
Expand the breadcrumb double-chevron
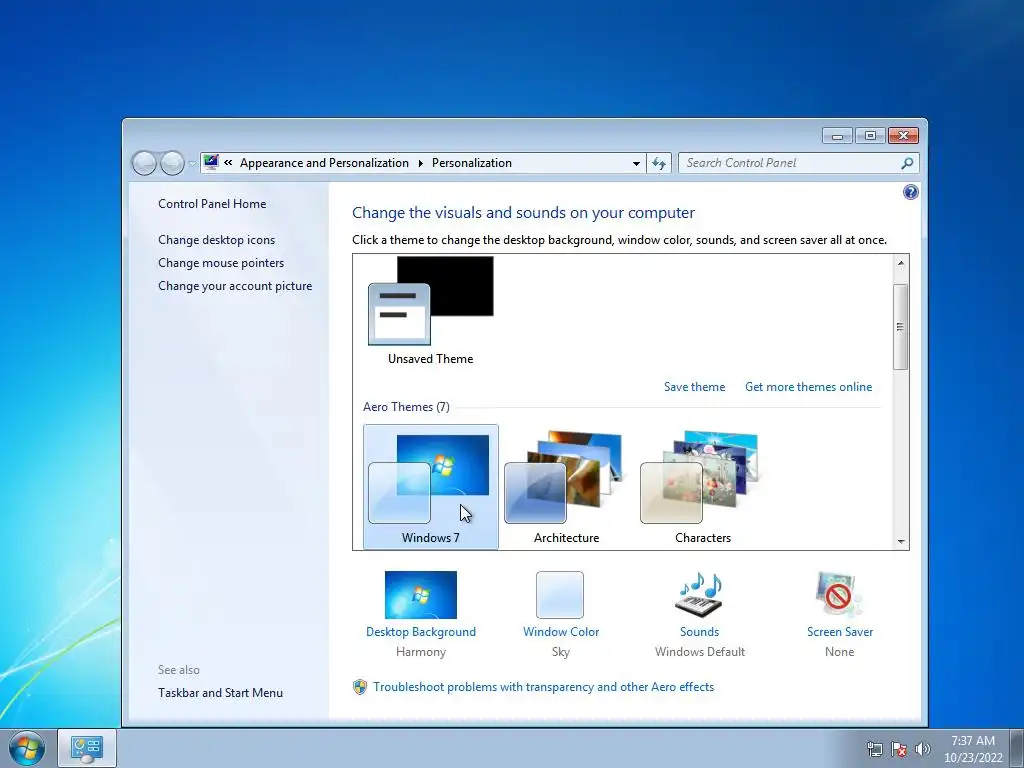pos(228,163)
